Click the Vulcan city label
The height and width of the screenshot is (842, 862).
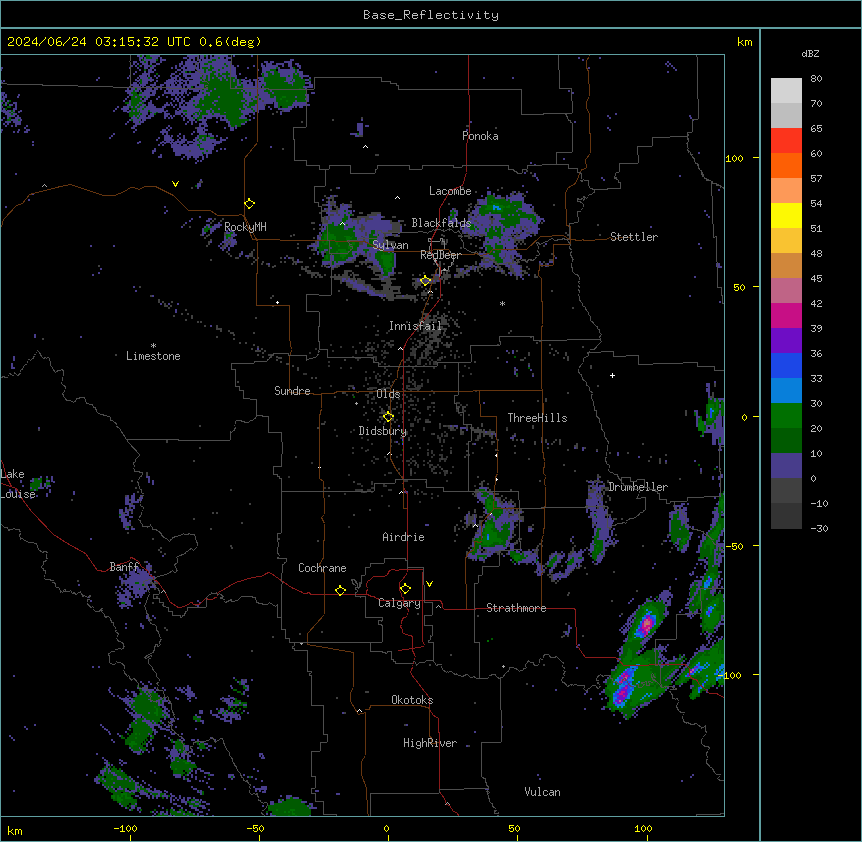[x=542, y=792]
